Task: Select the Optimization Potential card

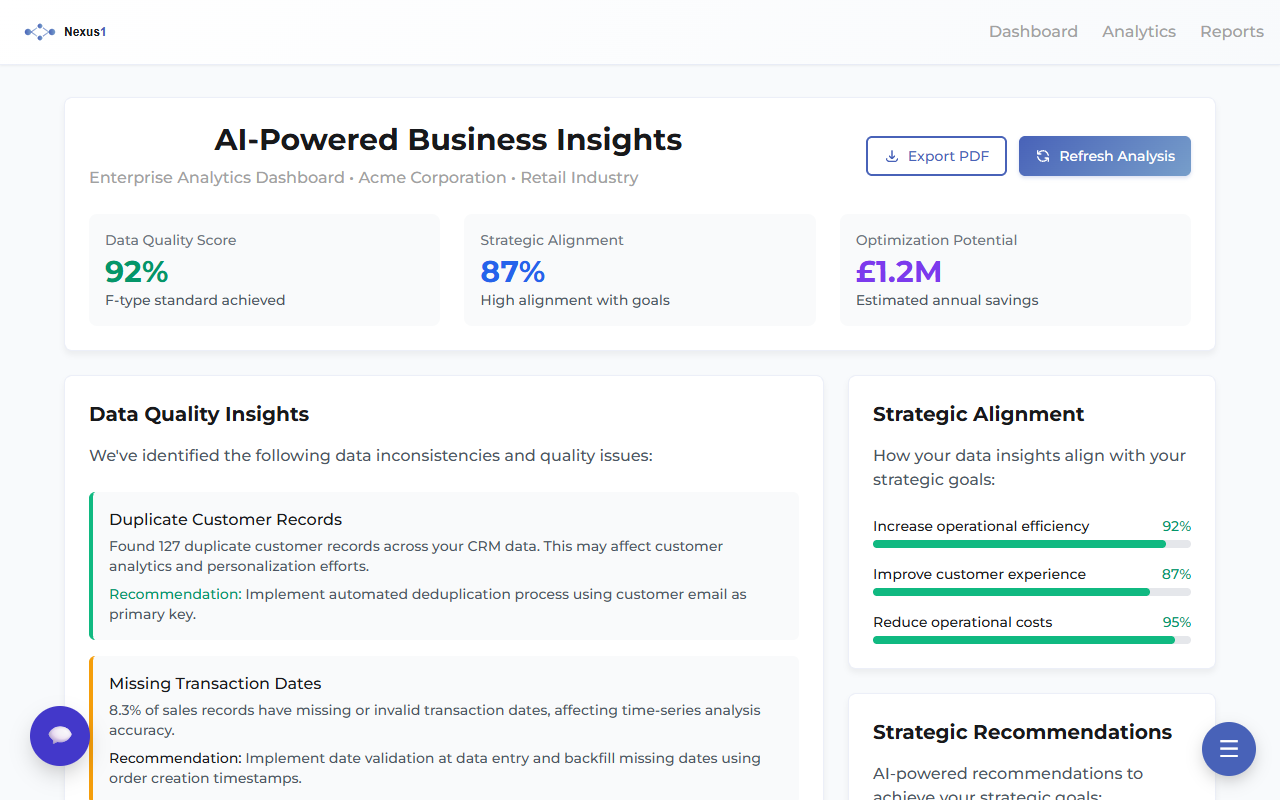Action: [x=1015, y=270]
